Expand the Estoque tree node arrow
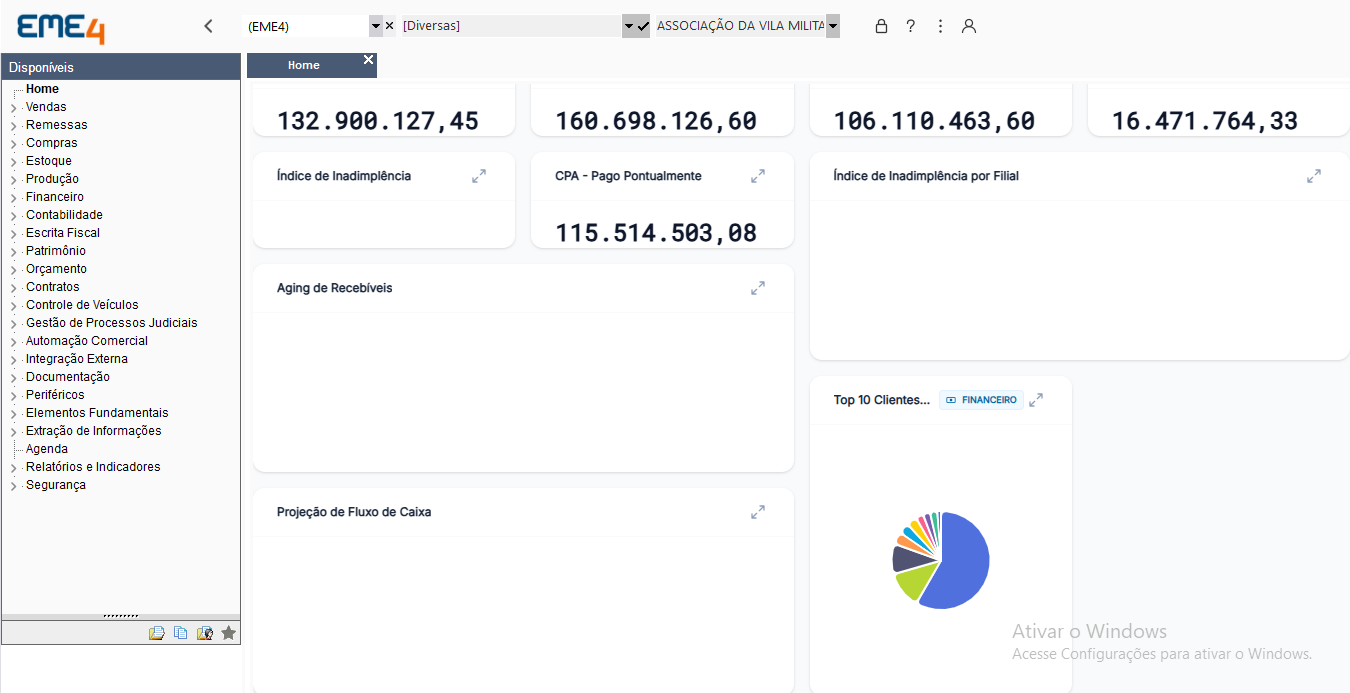The width and height of the screenshot is (1350, 693). coord(13,162)
